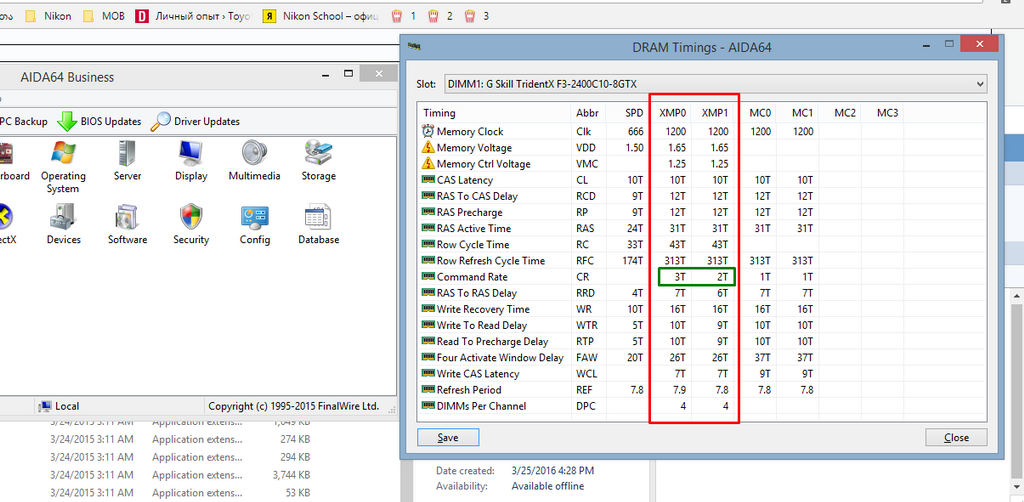
Task: Select the Four Activate Window Delay row
Action: 702,357
